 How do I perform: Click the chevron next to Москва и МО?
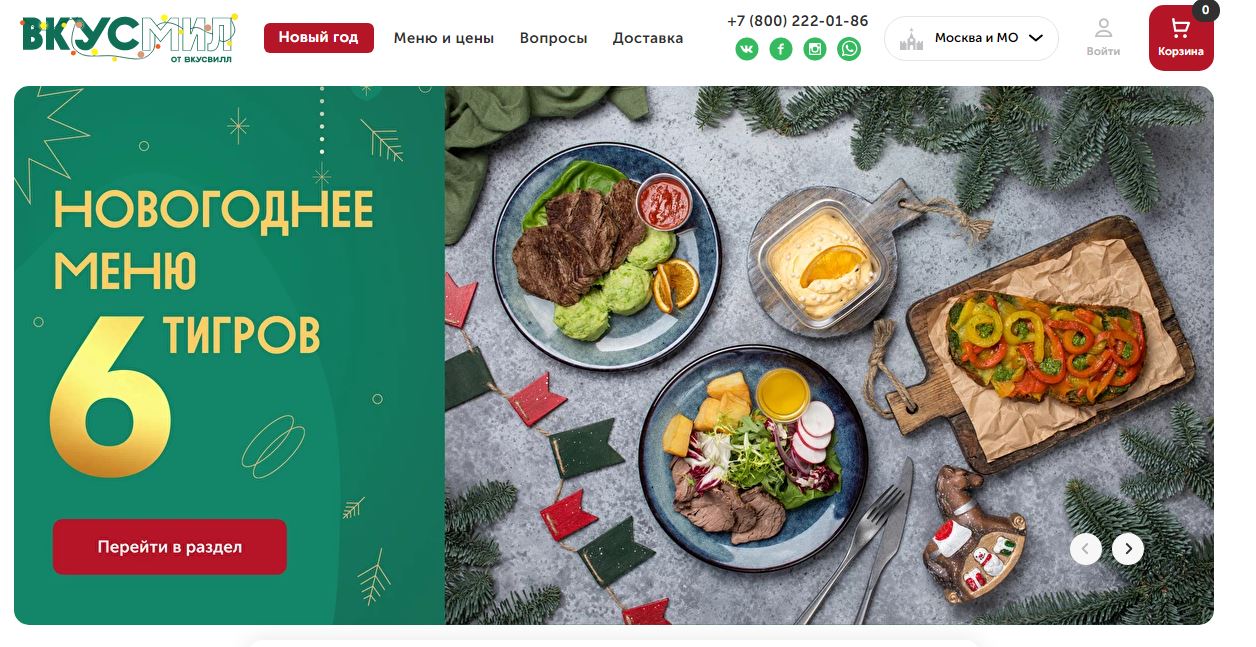[1036, 38]
